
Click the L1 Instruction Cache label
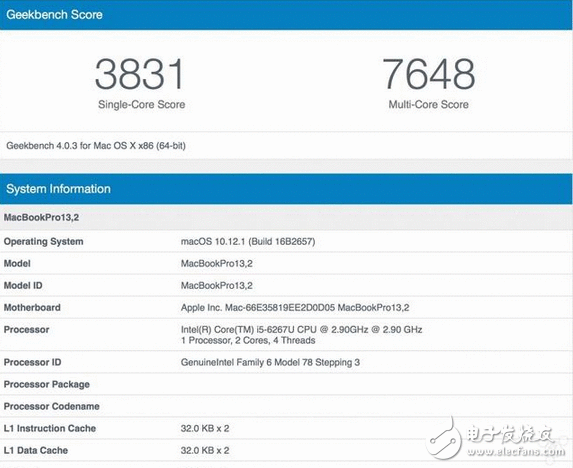[50, 428]
